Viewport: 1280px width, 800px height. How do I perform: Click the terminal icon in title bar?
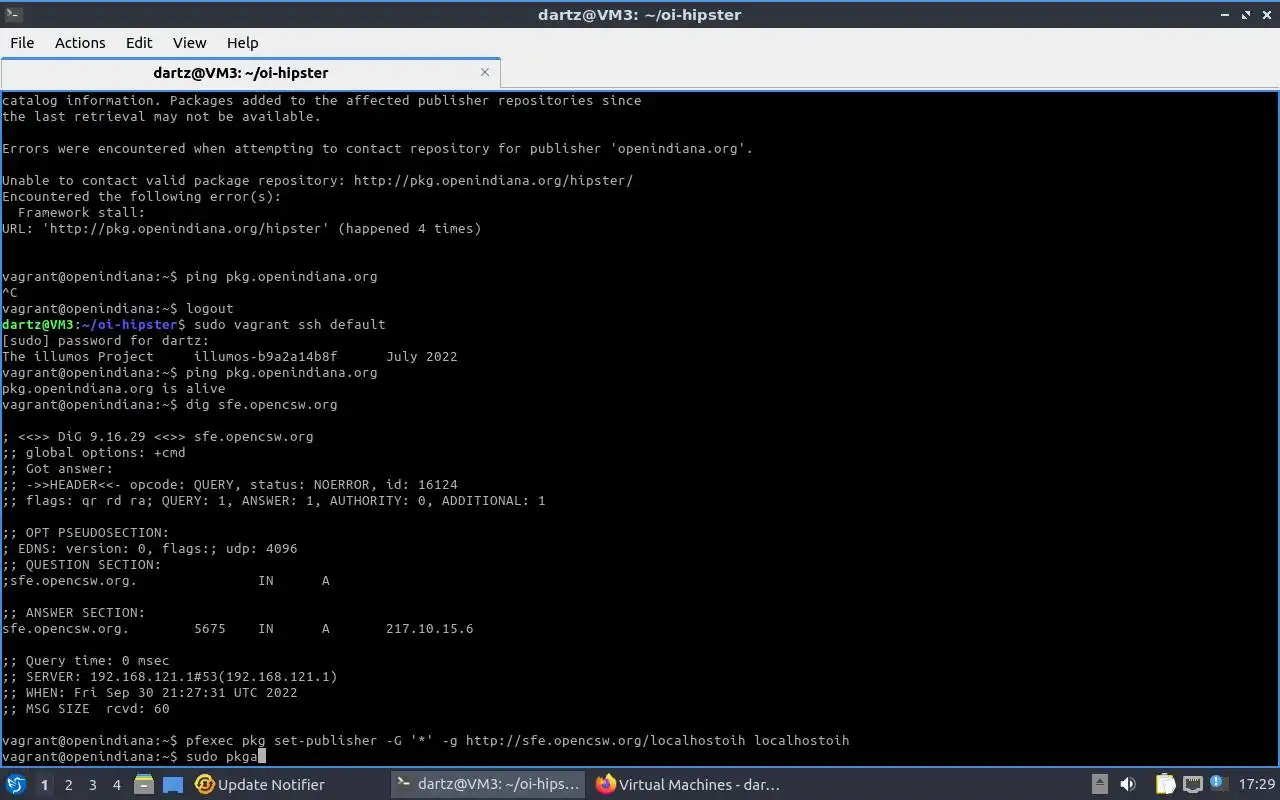13,14
